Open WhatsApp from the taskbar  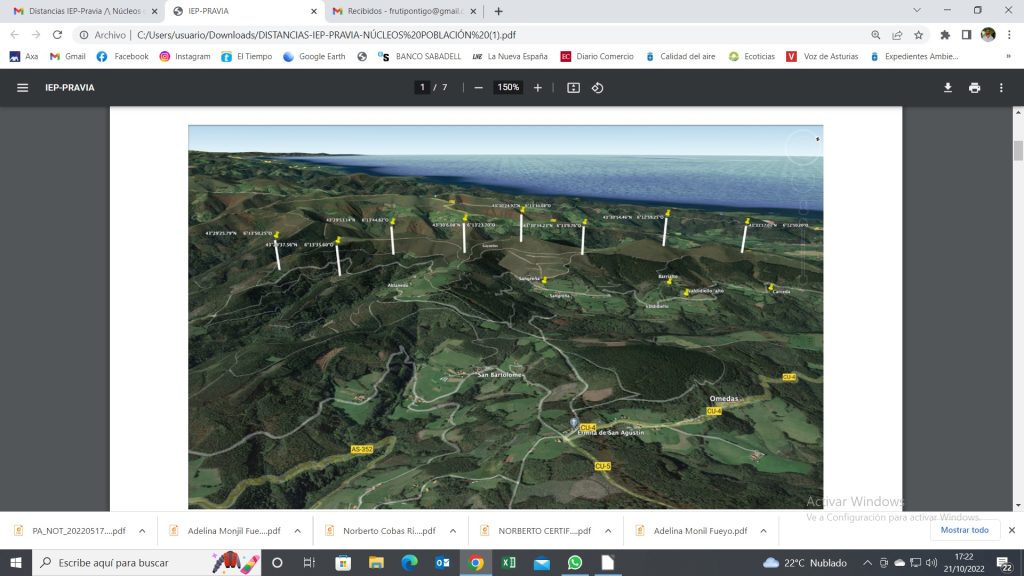coord(574,563)
